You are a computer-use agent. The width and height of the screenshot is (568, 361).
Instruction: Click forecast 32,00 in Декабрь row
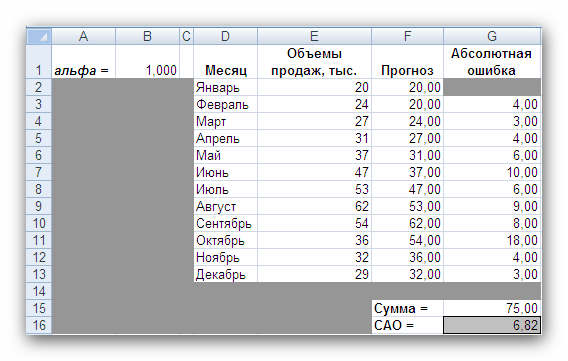(x=408, y=274)
